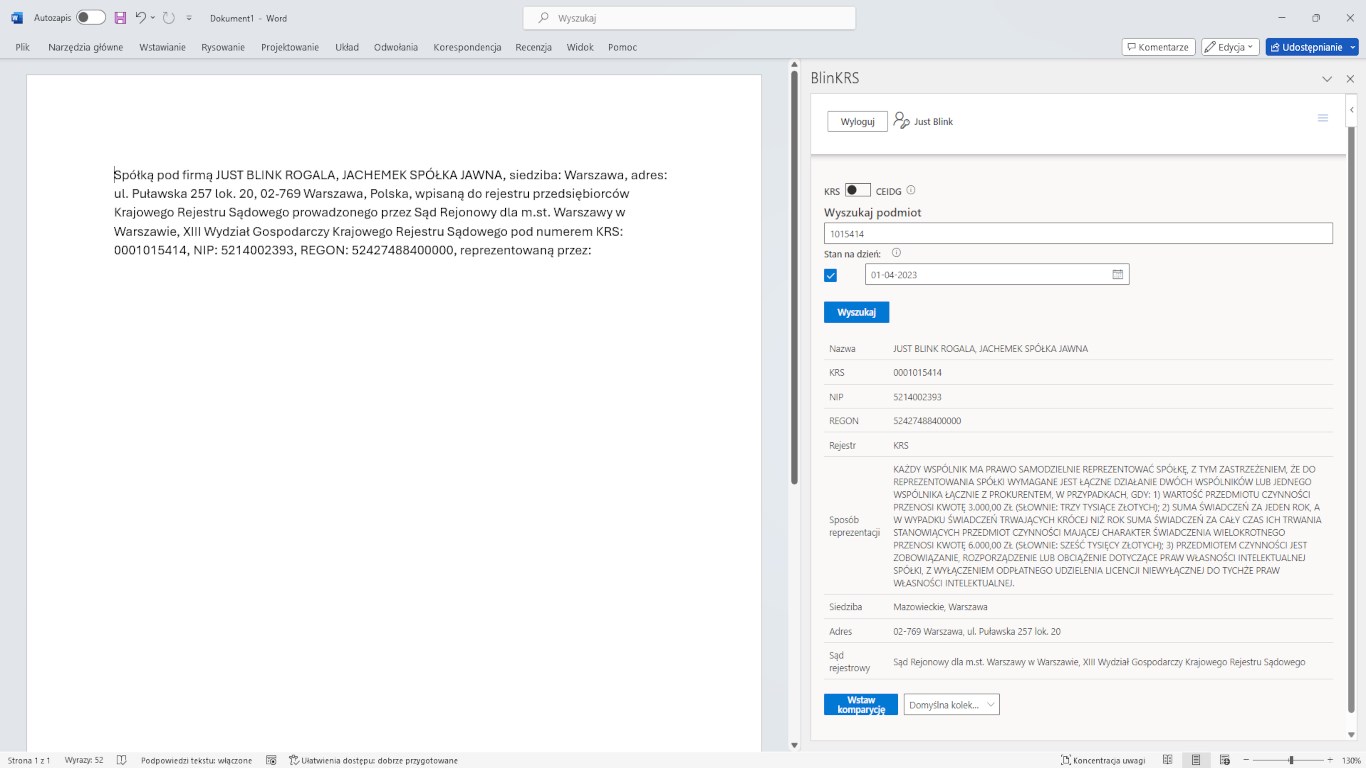Click the Wyszukaj podmiot input with 1015414

point(1078,233)
